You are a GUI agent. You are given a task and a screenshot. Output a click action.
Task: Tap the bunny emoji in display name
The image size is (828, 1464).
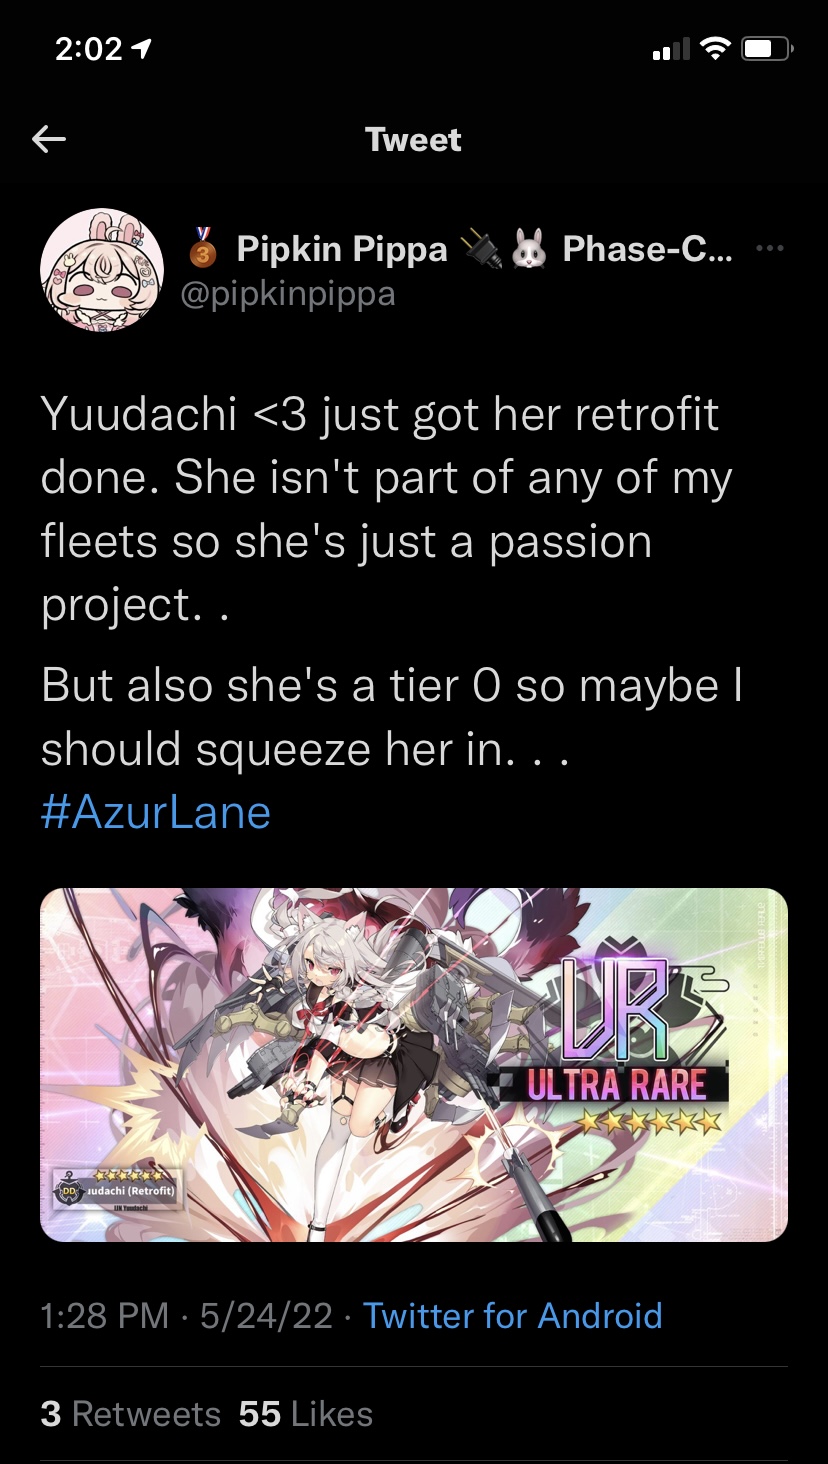(x=528, y=250)
